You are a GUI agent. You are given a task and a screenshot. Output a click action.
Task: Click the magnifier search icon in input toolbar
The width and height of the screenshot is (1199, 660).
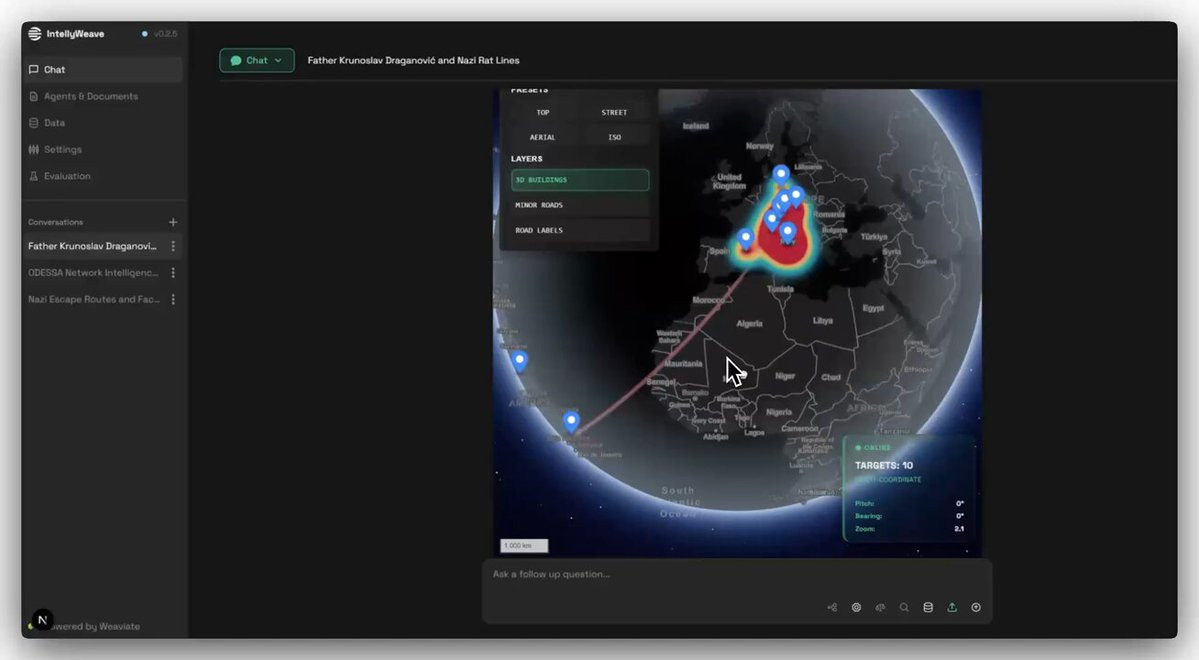904,607
